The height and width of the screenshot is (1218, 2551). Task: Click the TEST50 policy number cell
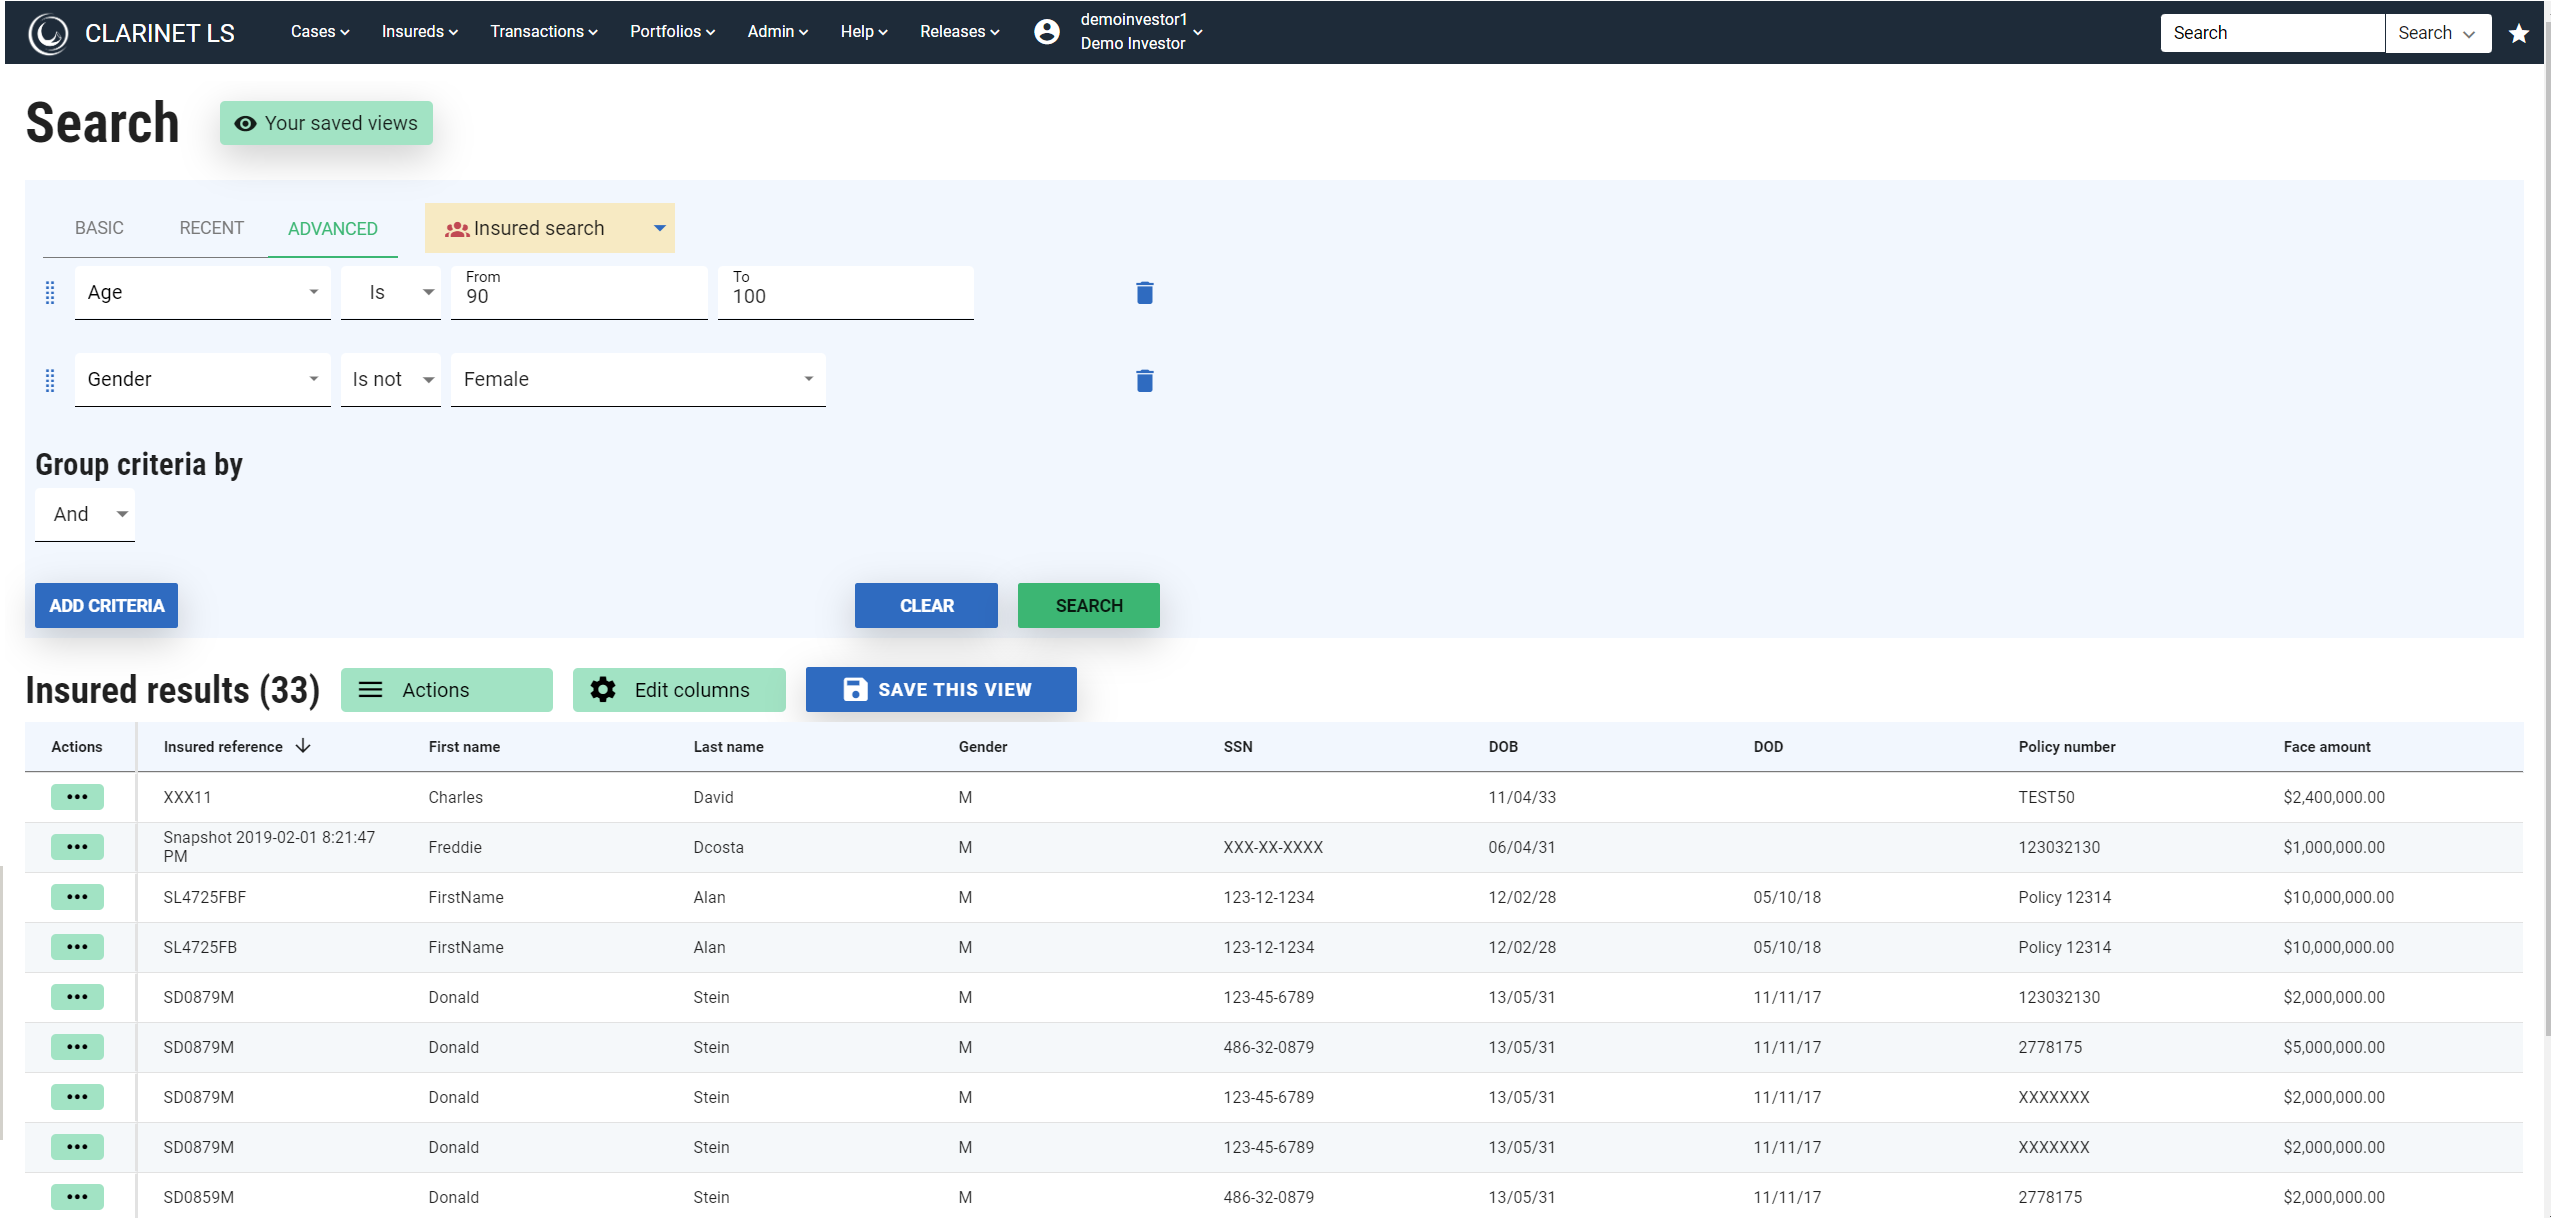2046,797
